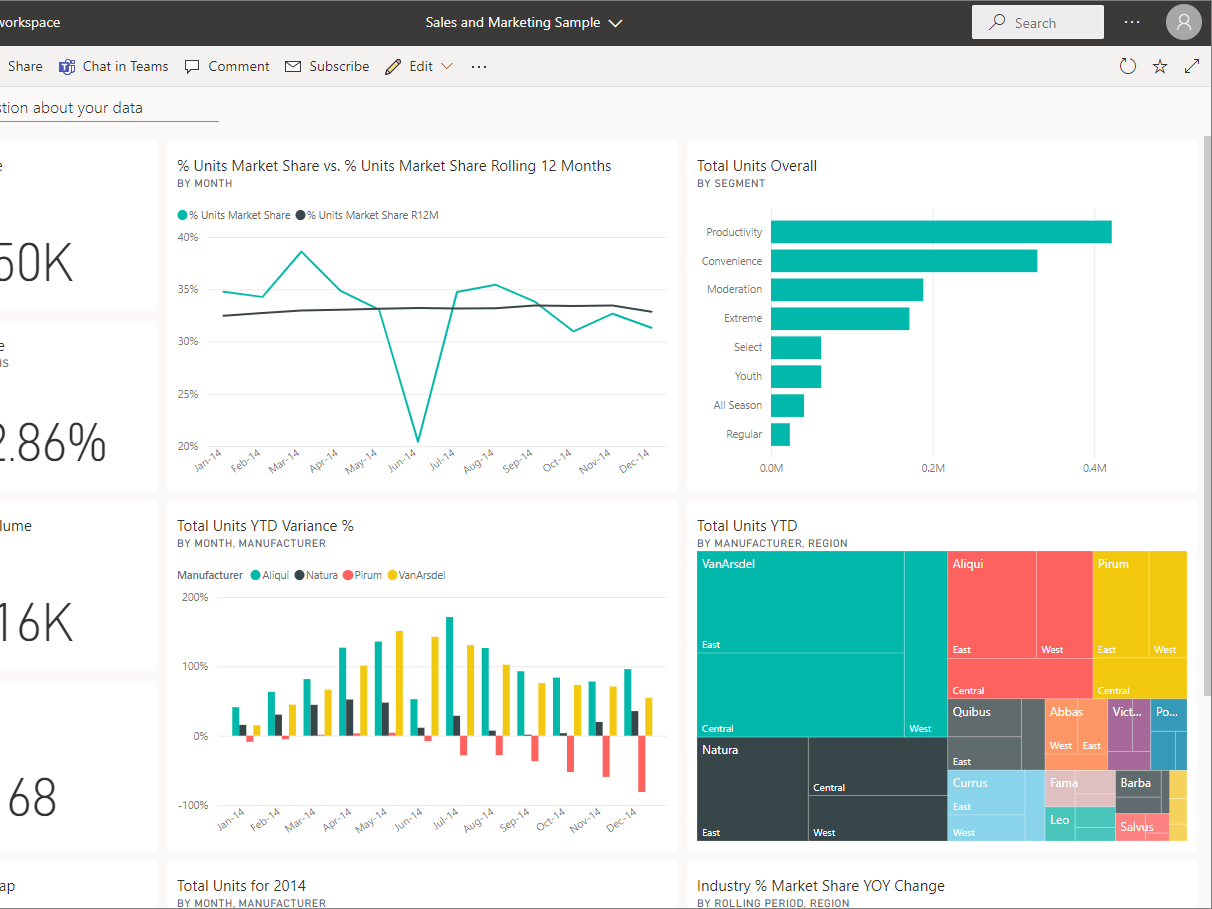
Task: Click Share in the toolbar
Action: [25, 66]
